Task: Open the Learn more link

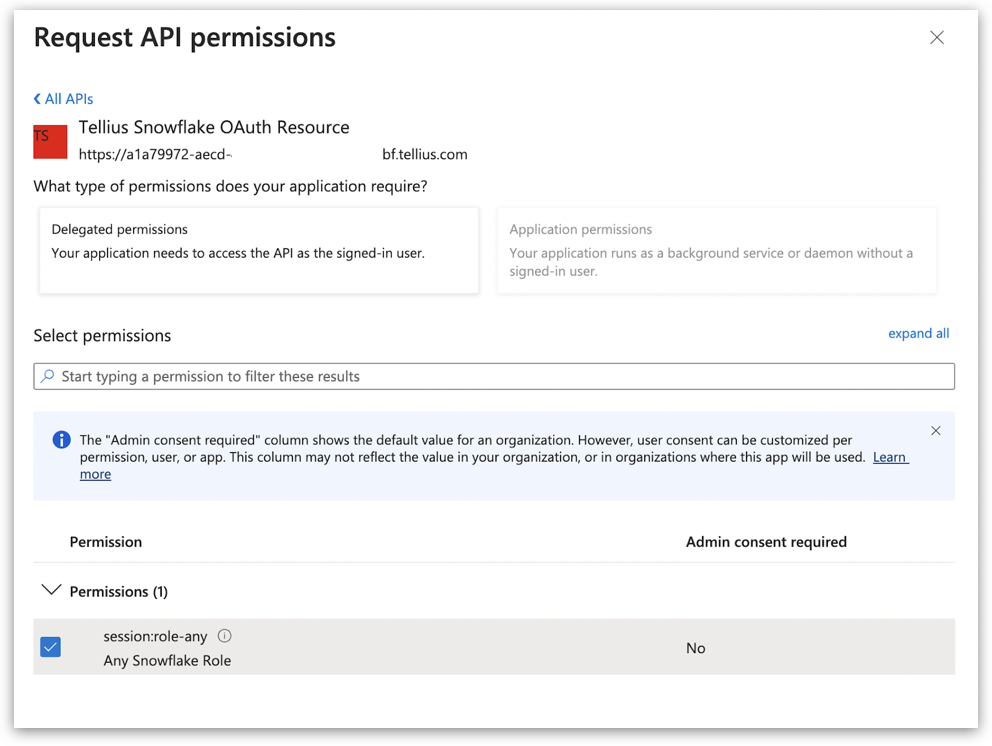Action: click(889, 457)
